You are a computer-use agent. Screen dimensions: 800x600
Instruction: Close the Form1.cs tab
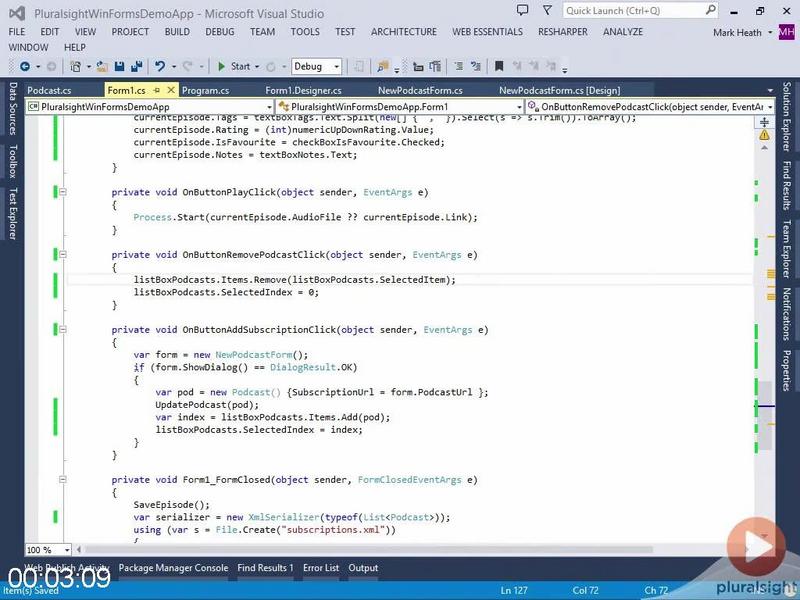point(171,90)
